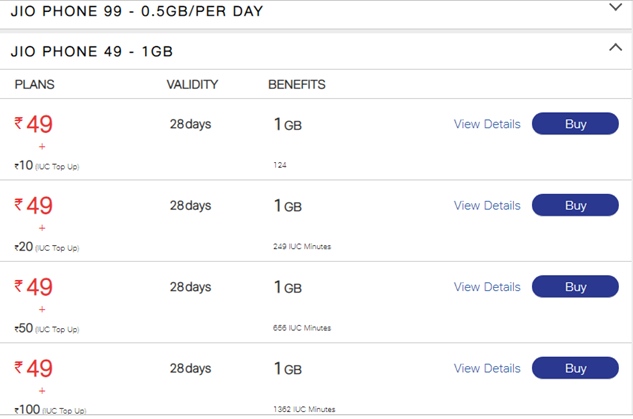Buy the ₹49 plan with ₹10 top up

click(x=575, y=124)
